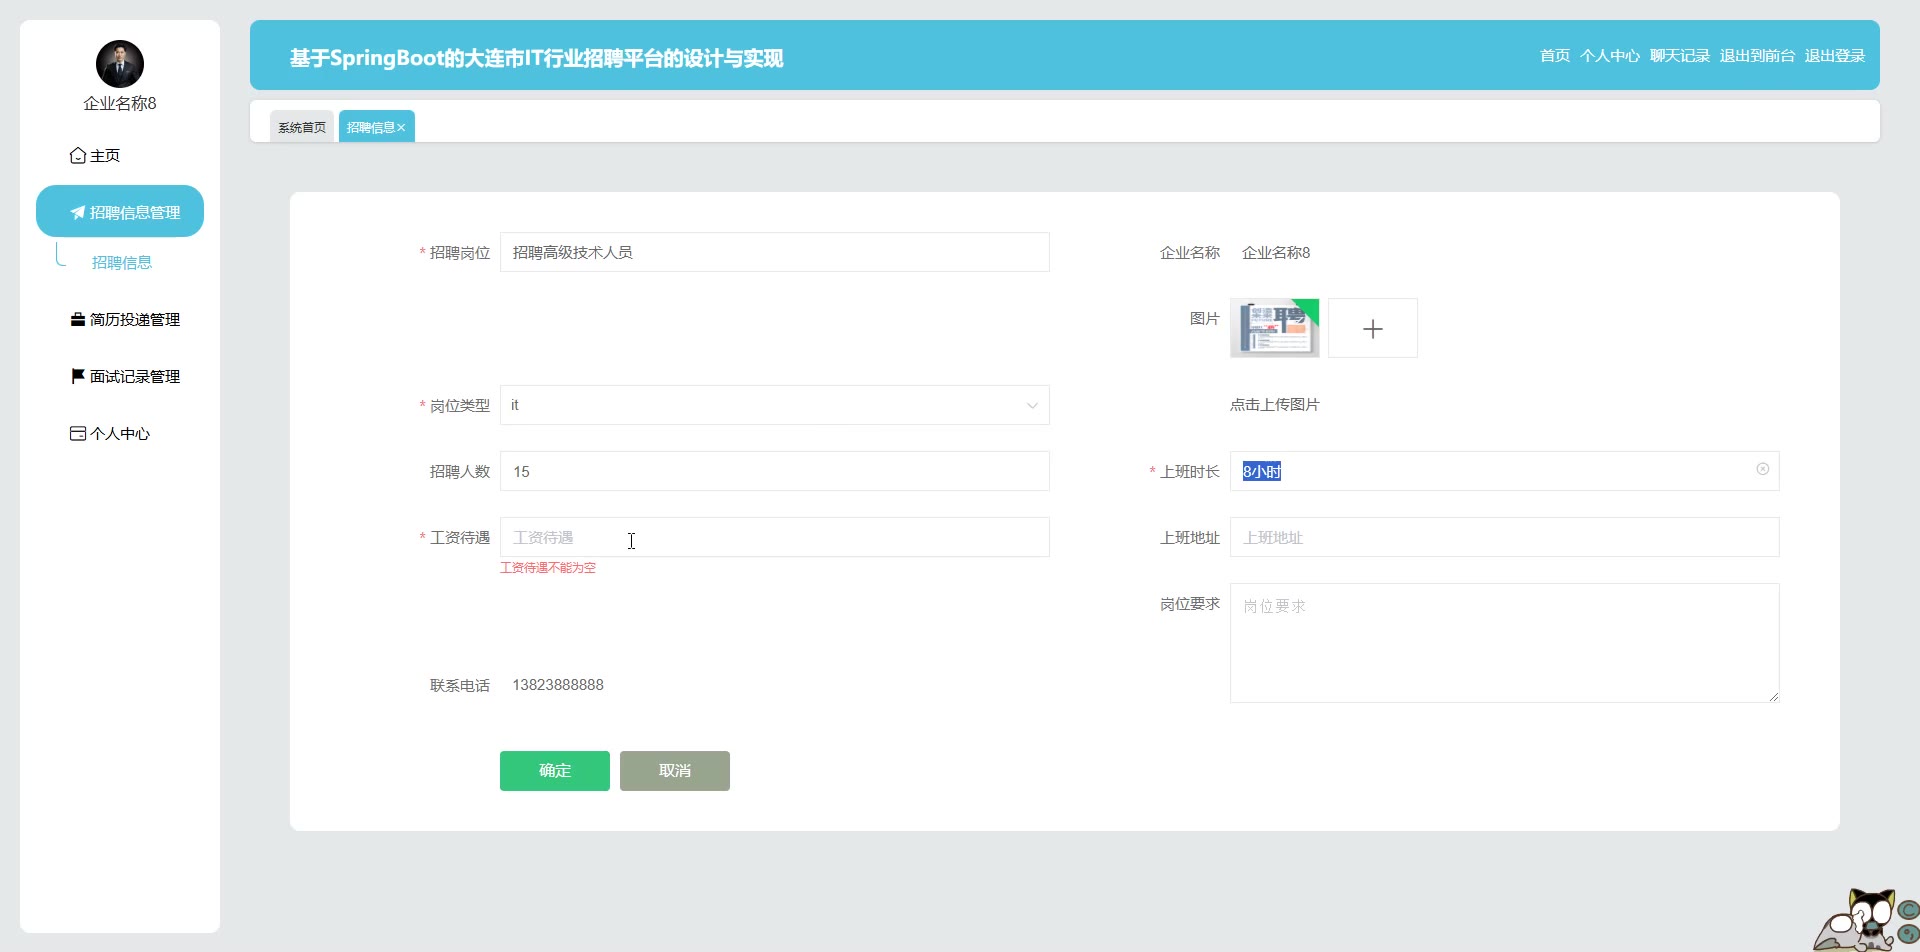Focus the 上班地址 input field
Image resolution: width=1920 pixels, height=952 pixels.
pyautogui.click(x=1505, y=537)
